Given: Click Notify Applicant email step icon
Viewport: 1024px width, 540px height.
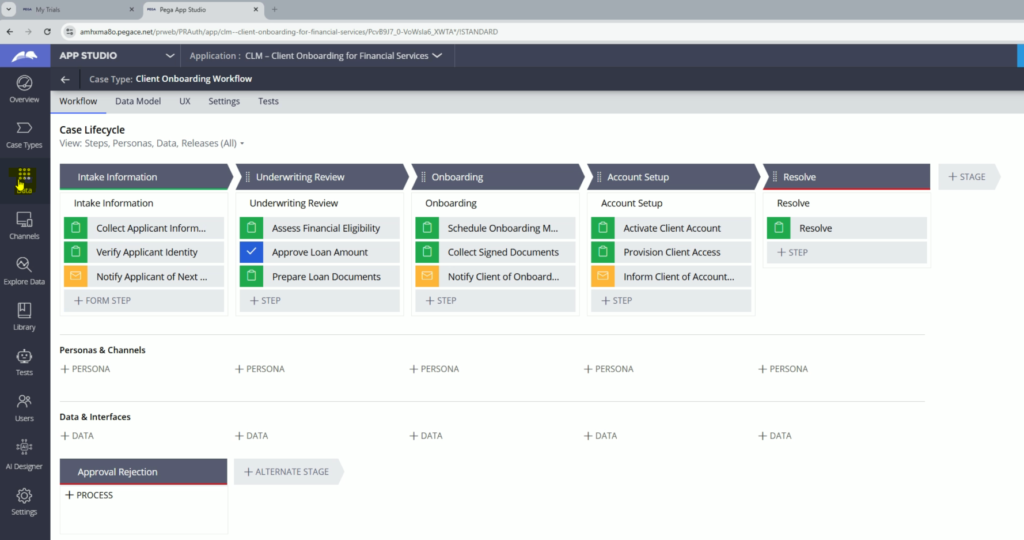Looking at the screenshot, I should click(x=75, y=277).
